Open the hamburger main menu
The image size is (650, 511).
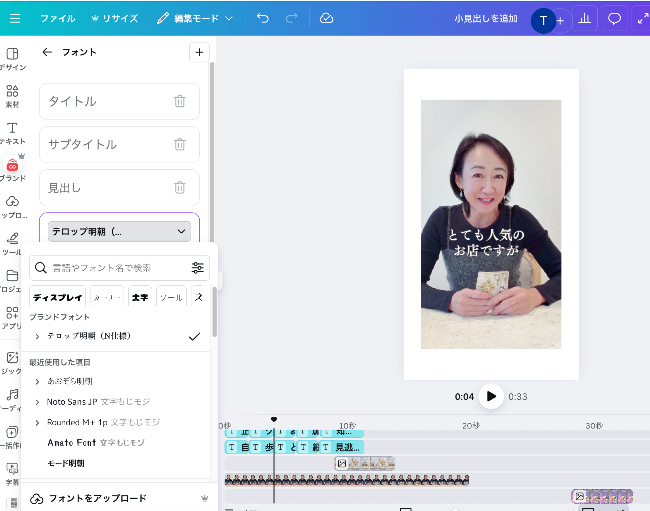[x=14, y=18]
